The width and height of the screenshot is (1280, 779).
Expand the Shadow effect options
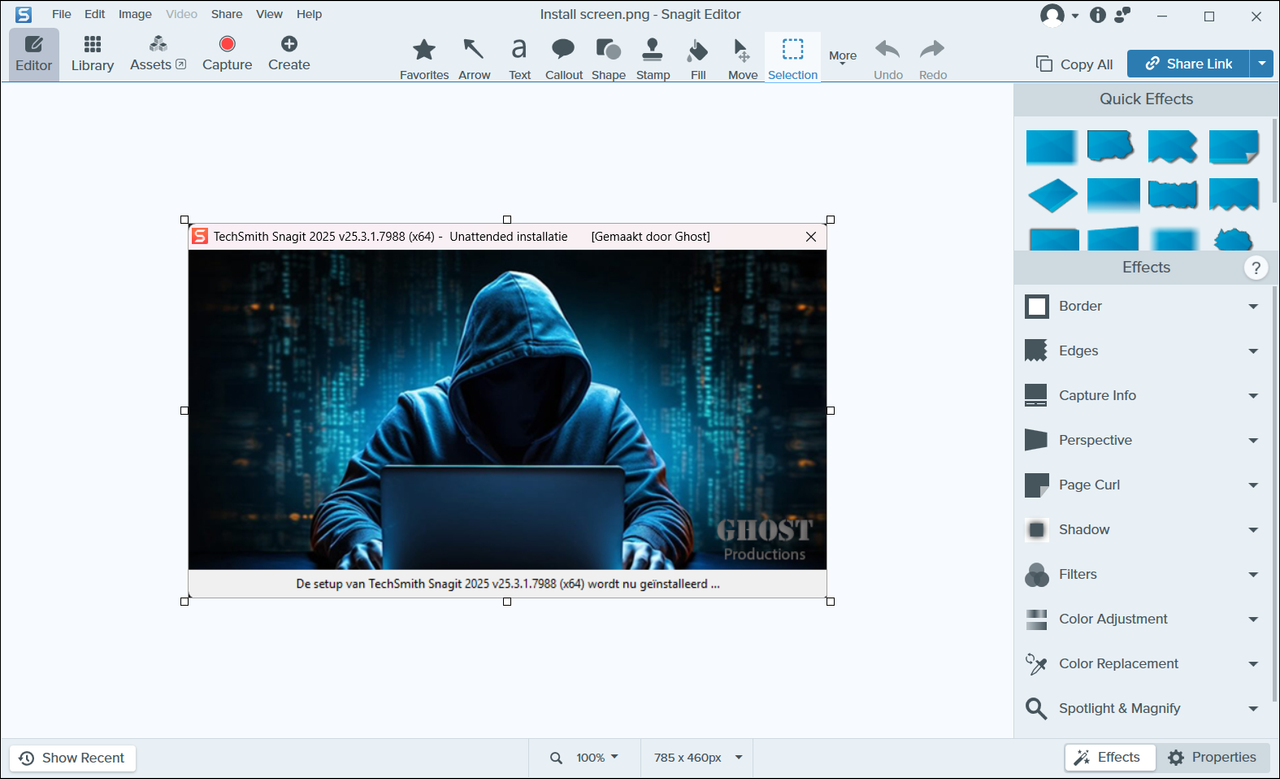1253,530
